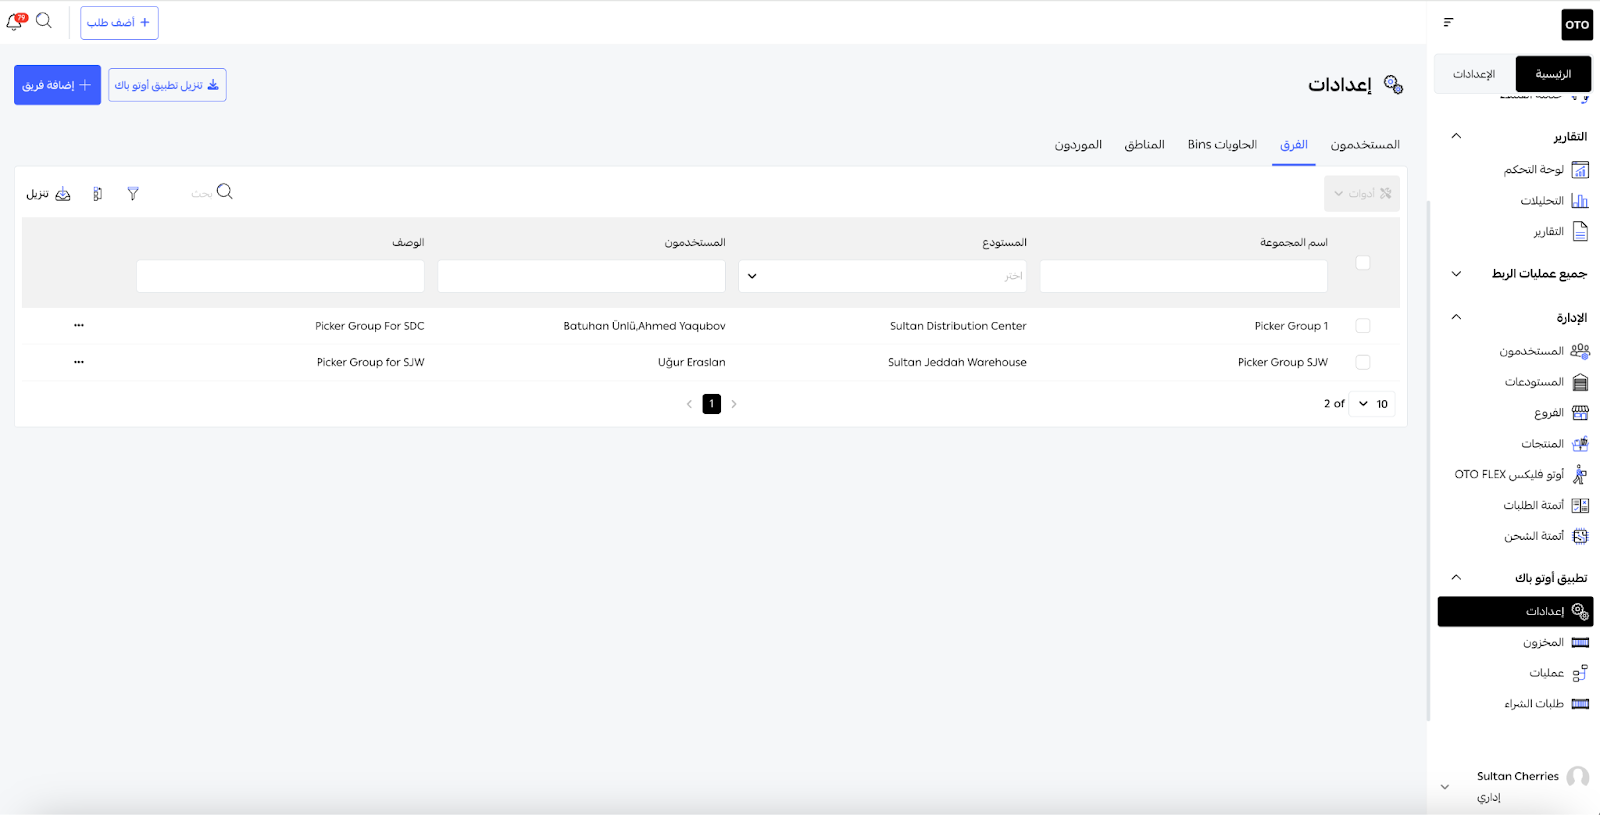Open التحليلات analytics in sidebar
The image size is (1600, 815).
click(1554, 201)
